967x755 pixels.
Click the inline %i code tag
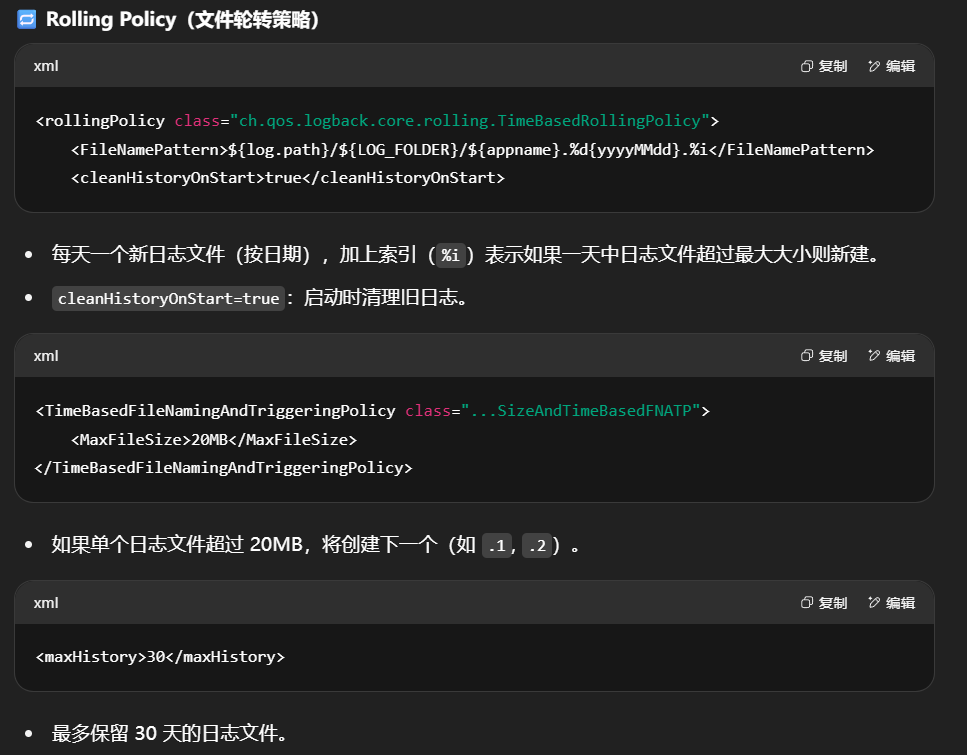(450, 255)
